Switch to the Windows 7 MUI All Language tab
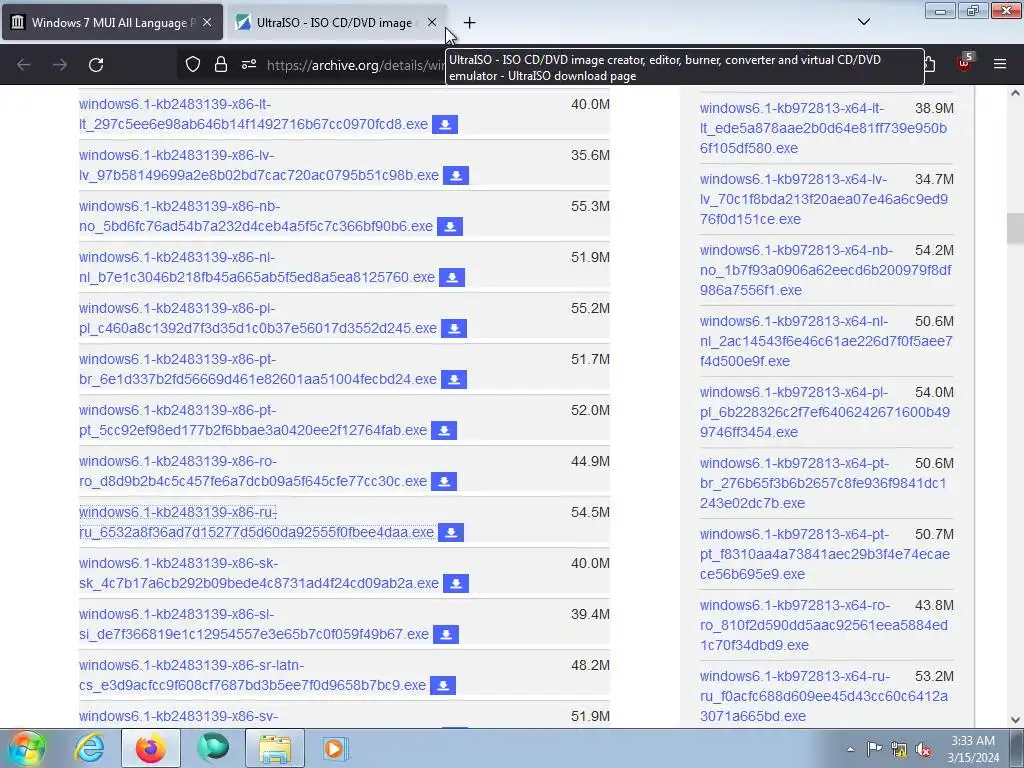Image resolution: width=1024 pixels, height=768 pixels. [112, 22]
